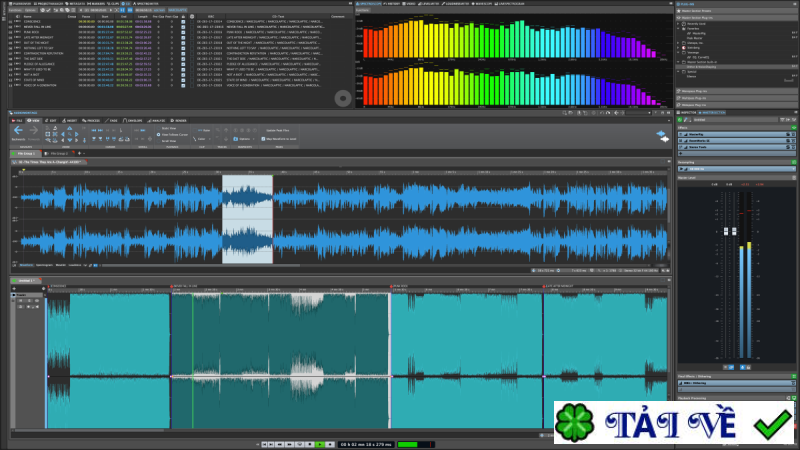This screenshot has width=800, height=450.
Task: Click the right master level fader
Action: coord(733,231)
